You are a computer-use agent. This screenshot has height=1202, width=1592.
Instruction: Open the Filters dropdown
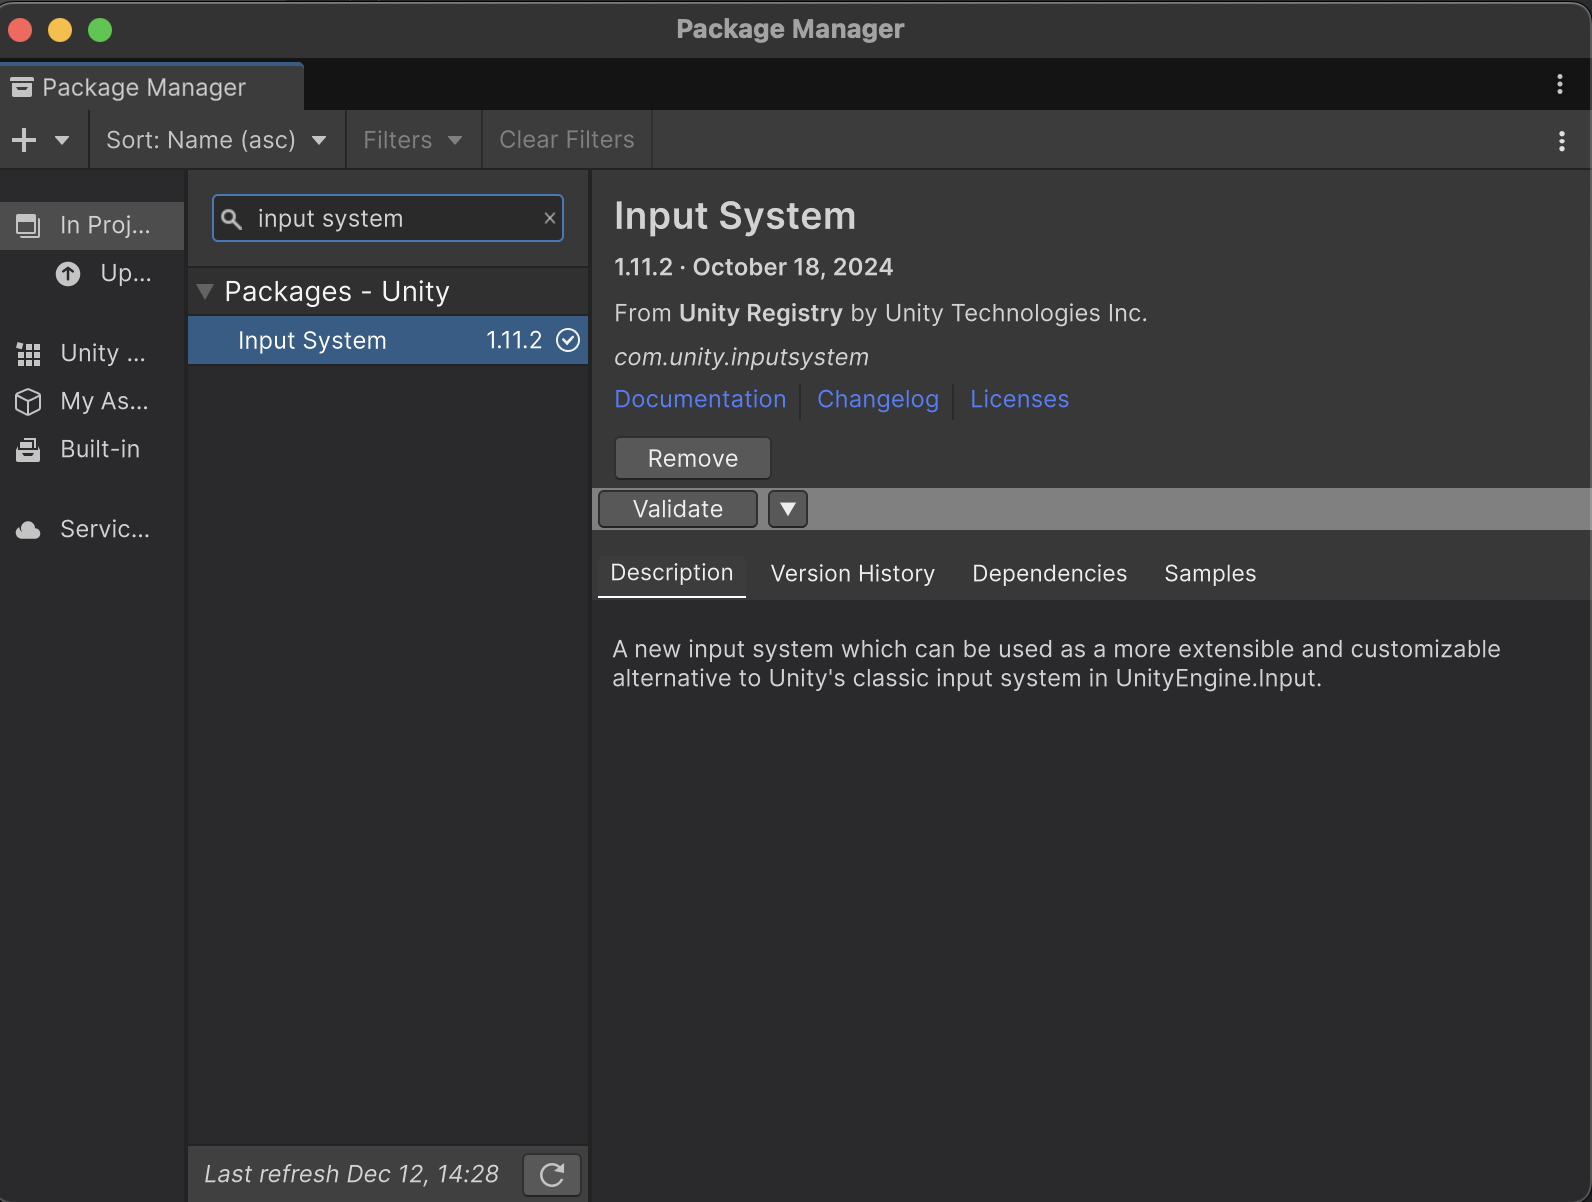click(412, 140)
